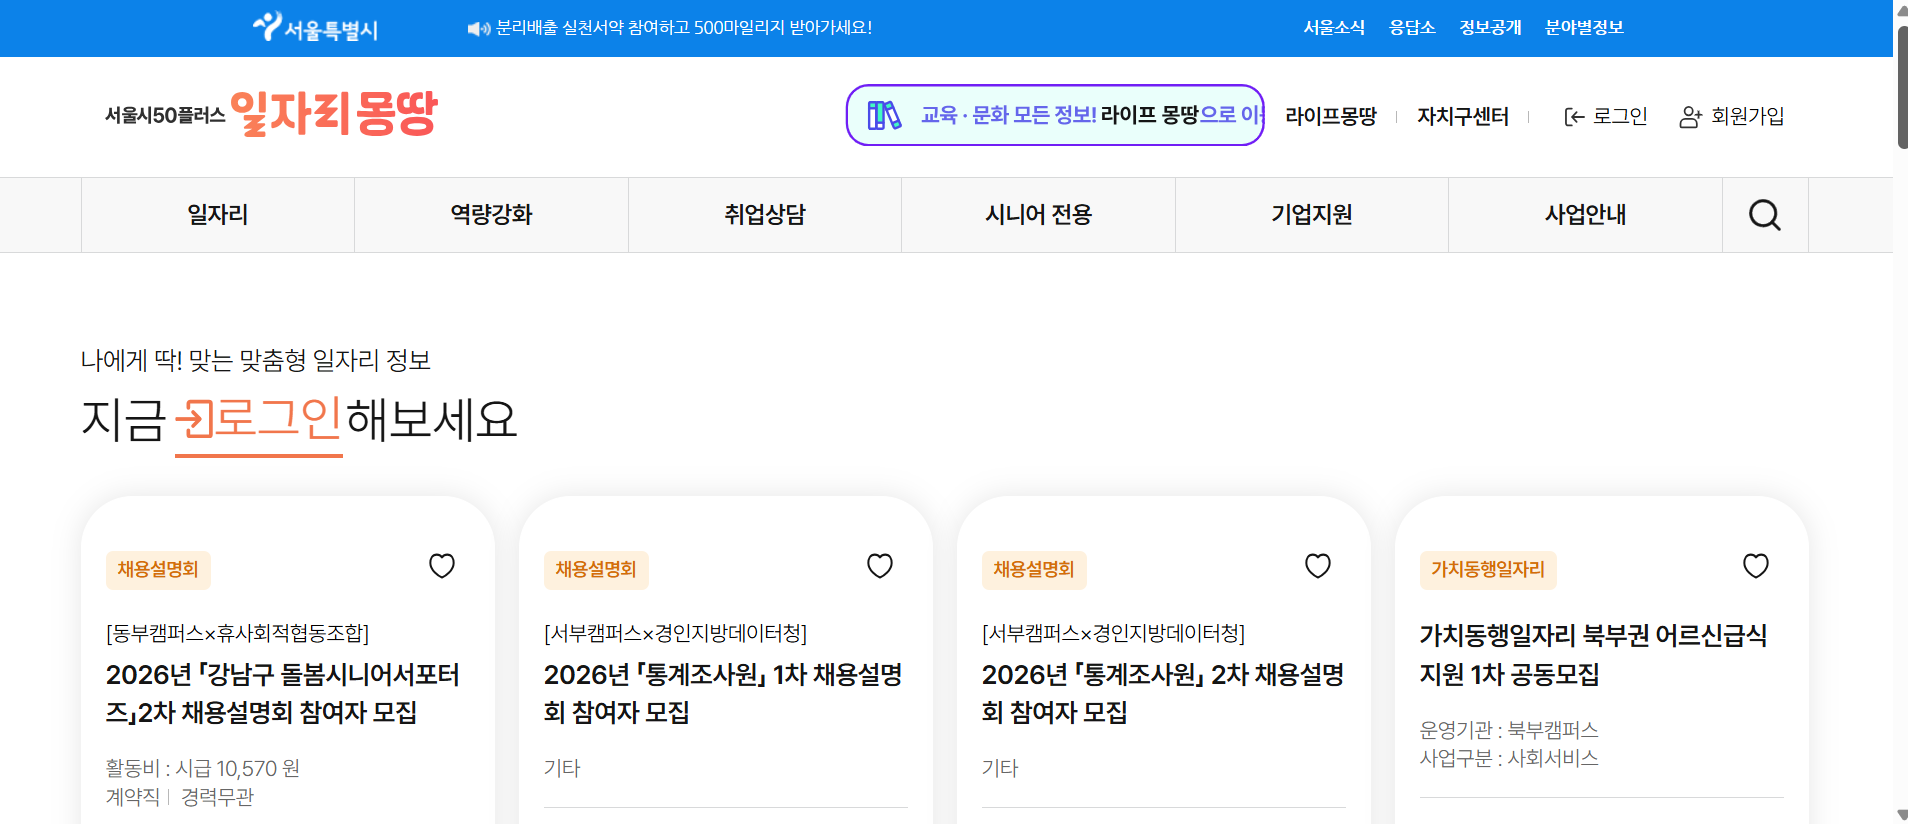
Task: Open 통계조사원 2차 채용설명회 posting
Action: pos(1163,693)
